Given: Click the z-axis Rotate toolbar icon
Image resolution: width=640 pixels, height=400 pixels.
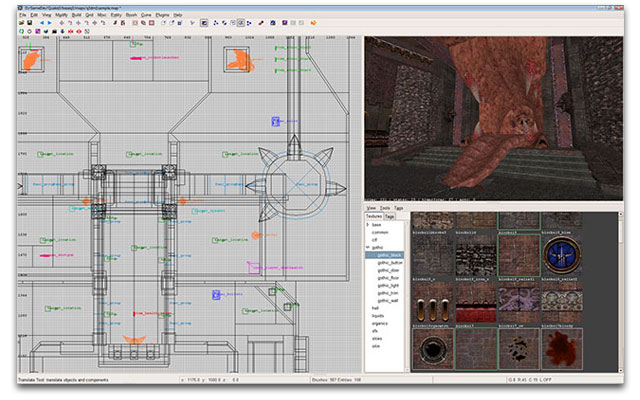Looking at the screenshot, I should point(103,23).
